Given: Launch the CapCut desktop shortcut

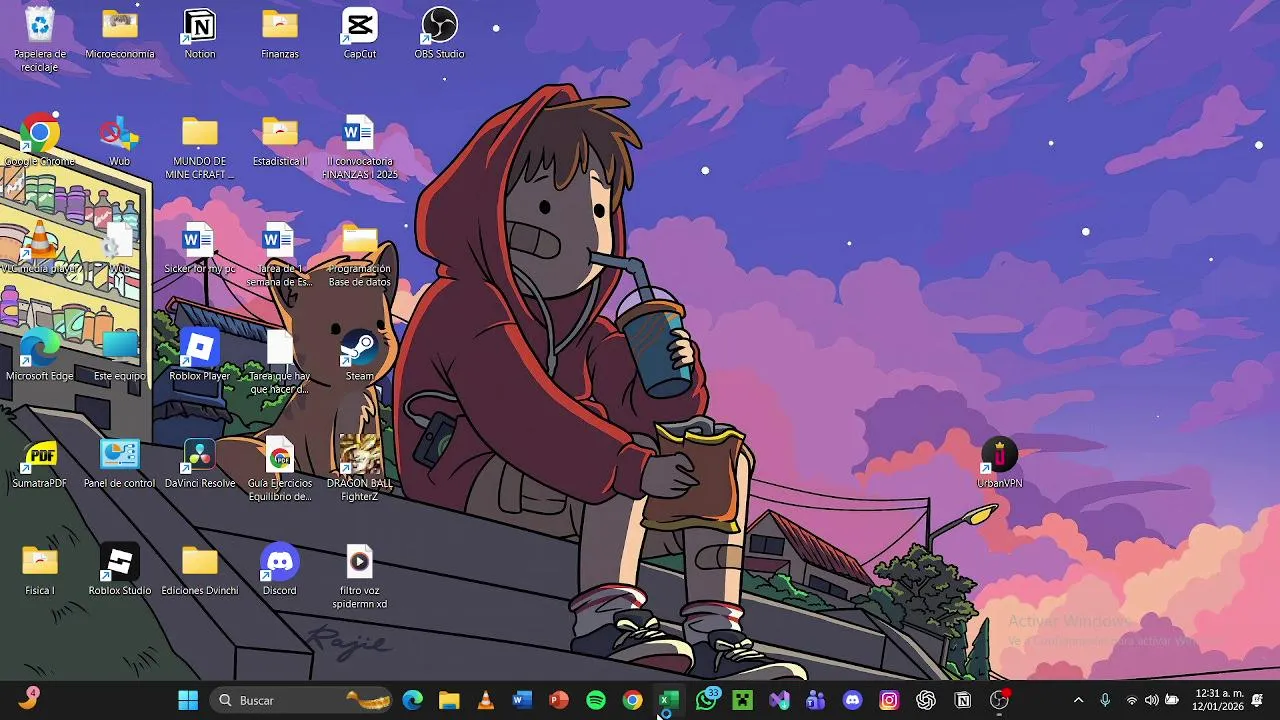Looking at the screenshot, I should click(360, 33).
